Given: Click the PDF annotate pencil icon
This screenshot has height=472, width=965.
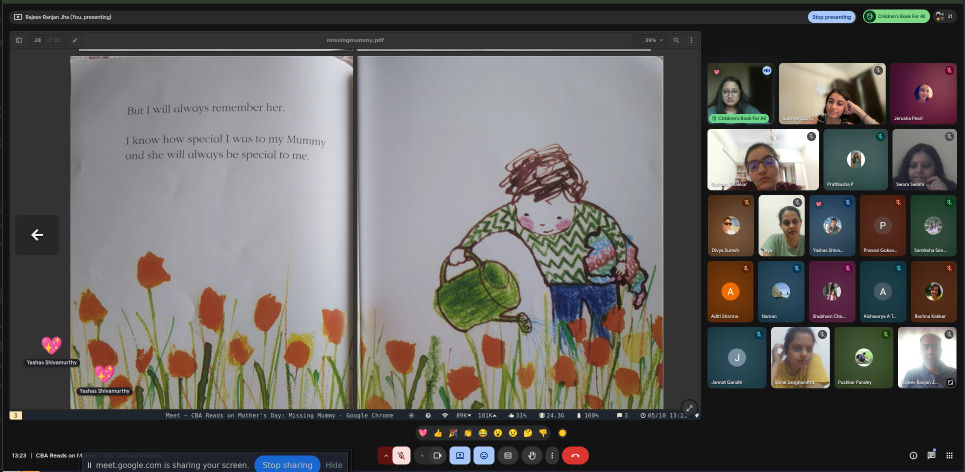Looking at the screenshot, I should pyautogui.click(x=75, y=40).
